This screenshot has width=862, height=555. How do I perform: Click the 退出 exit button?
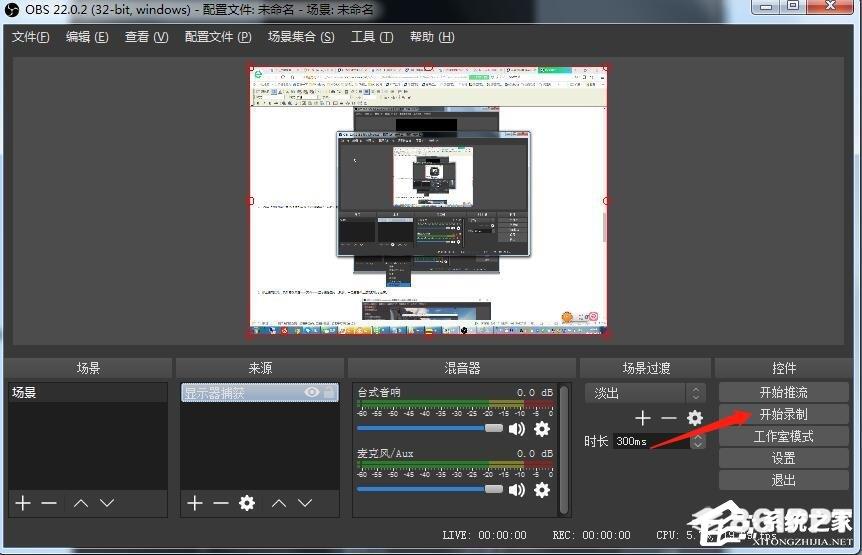click(x=783, y=480)
